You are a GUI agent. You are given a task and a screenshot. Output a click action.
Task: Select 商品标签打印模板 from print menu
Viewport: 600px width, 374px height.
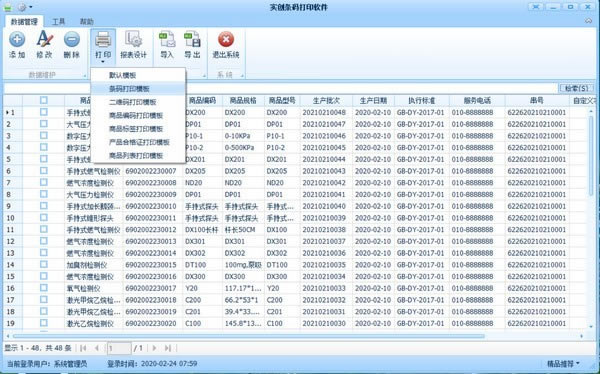pos(138,129)
